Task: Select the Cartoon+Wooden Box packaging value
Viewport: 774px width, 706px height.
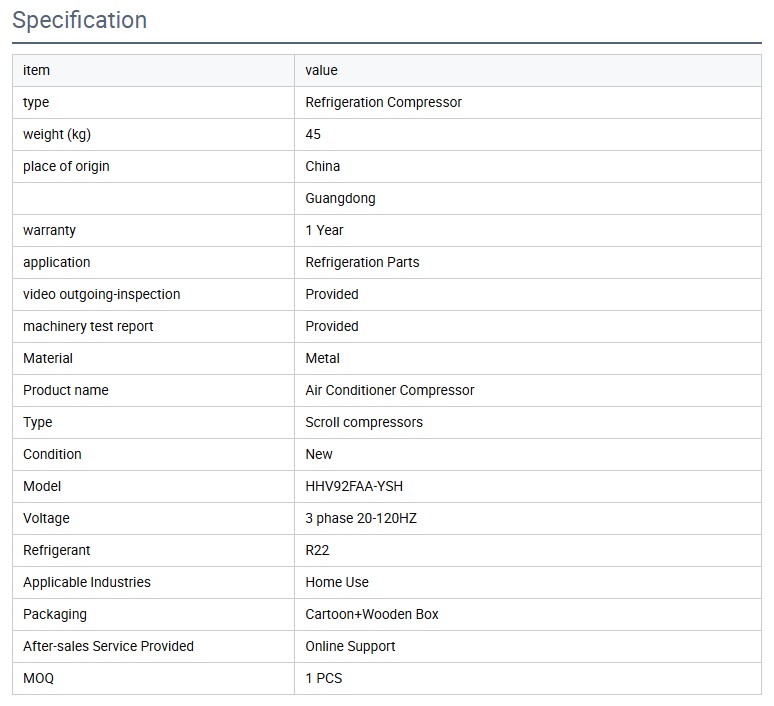Action: [x=371, y=614]
